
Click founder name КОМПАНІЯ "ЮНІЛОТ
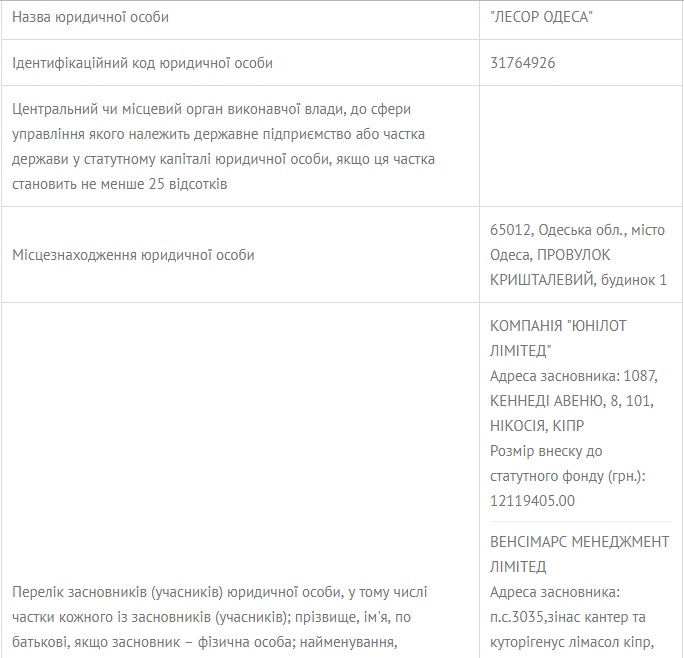pos(558,326)
